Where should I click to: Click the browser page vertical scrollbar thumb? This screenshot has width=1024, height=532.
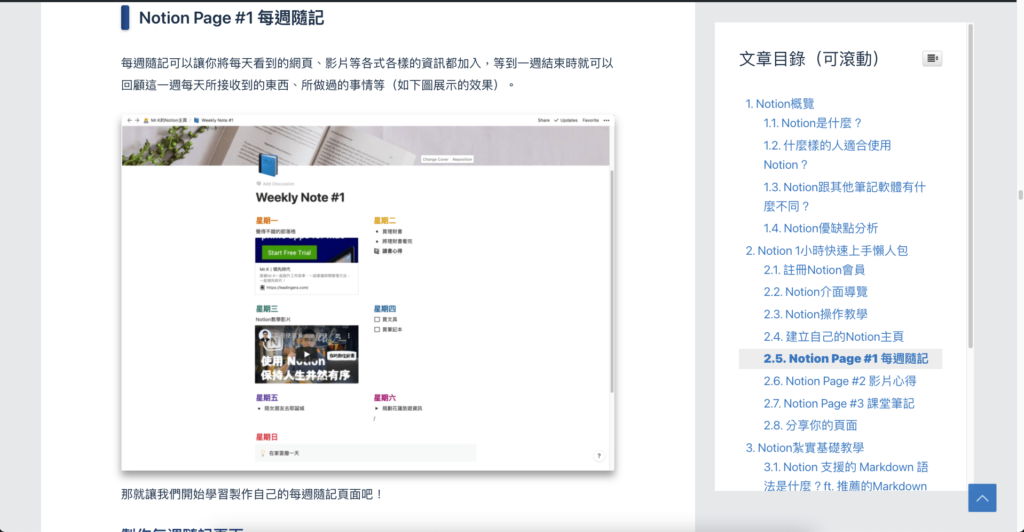[x=1020, y=195]
